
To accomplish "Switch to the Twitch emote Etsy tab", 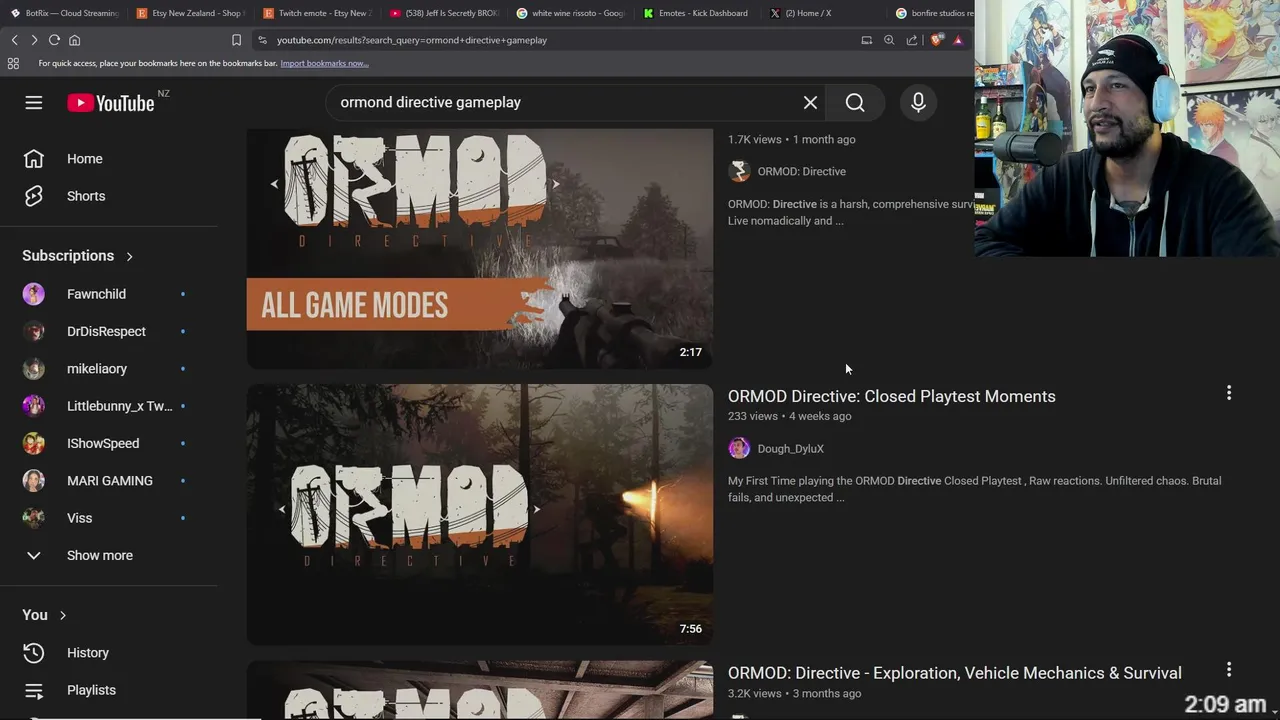I will tap(317, 13).
